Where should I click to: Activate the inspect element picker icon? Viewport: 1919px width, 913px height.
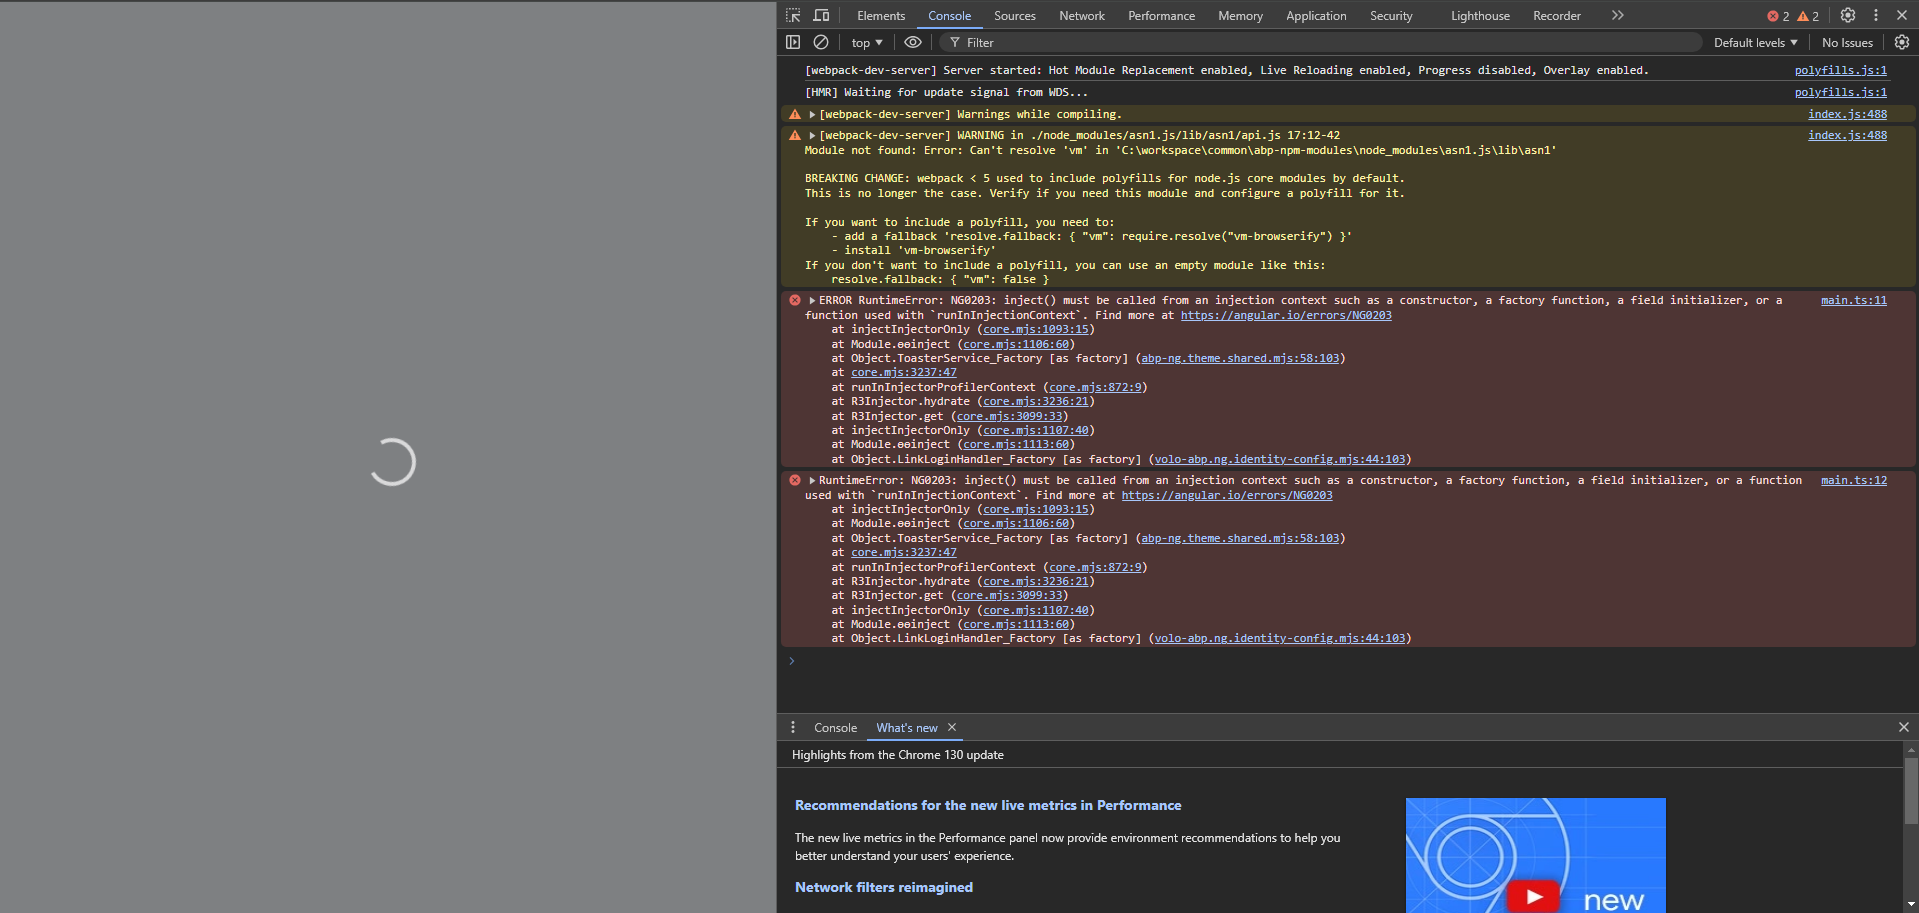coord(793,15)
